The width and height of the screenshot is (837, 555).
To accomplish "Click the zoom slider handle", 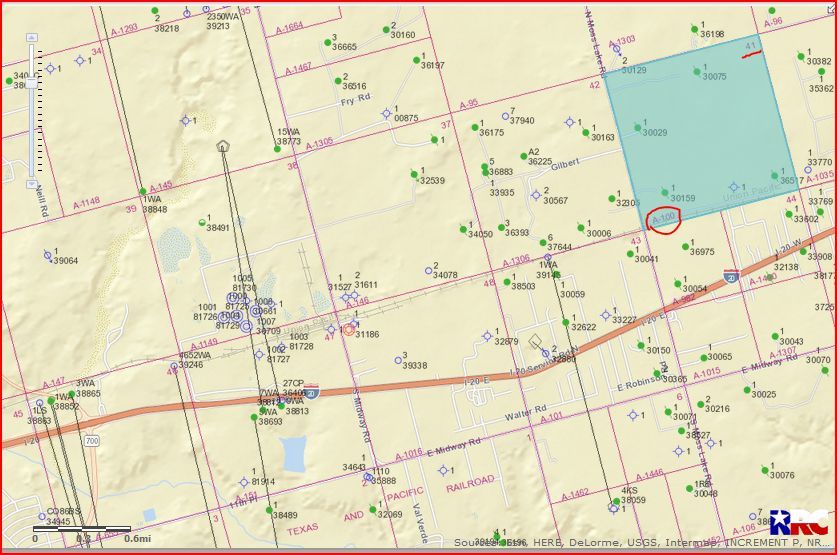I will (32, 82).
